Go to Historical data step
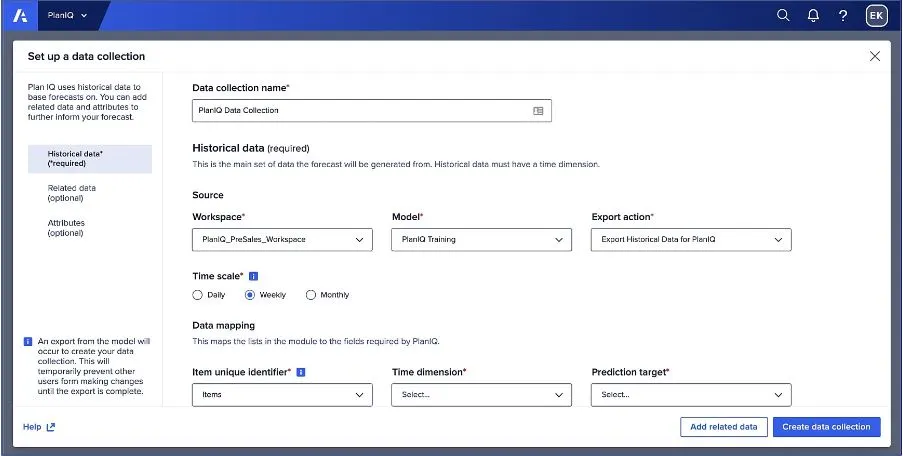 pos(90,159)
